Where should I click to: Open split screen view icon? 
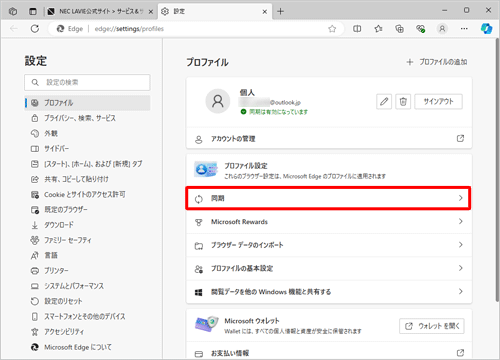[357, 29]
